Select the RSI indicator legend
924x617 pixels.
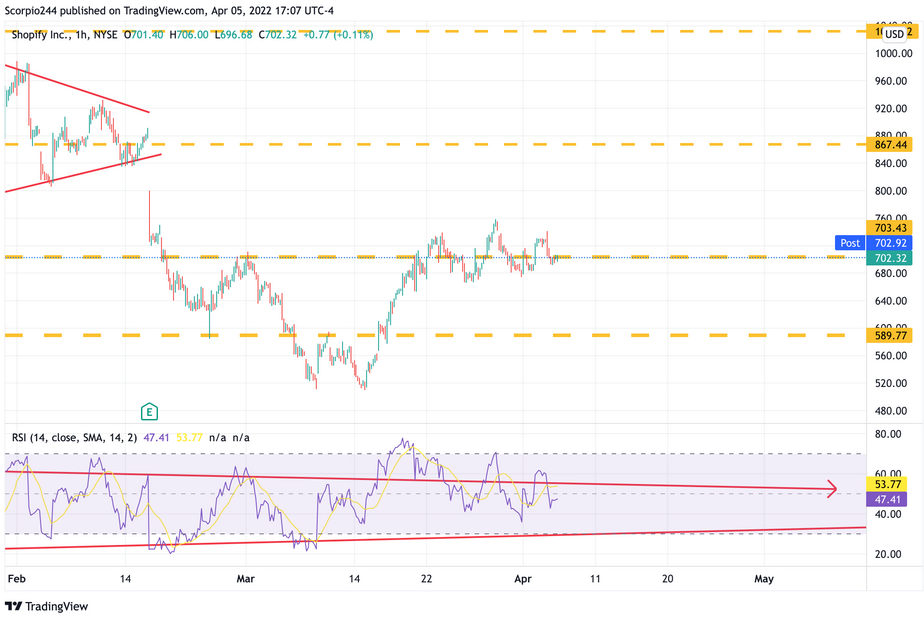point(74,437)
